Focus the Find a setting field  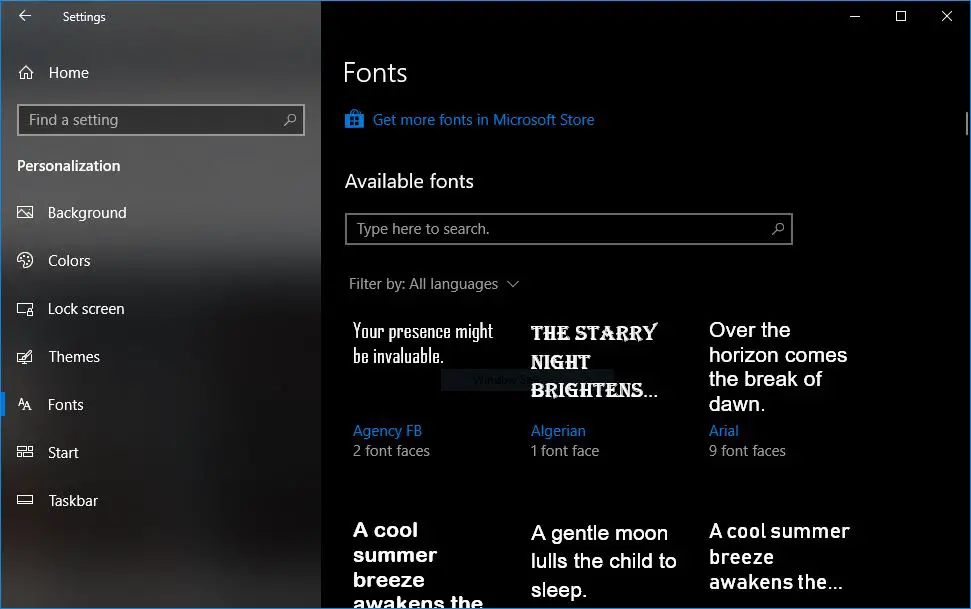tap(161, 120)
